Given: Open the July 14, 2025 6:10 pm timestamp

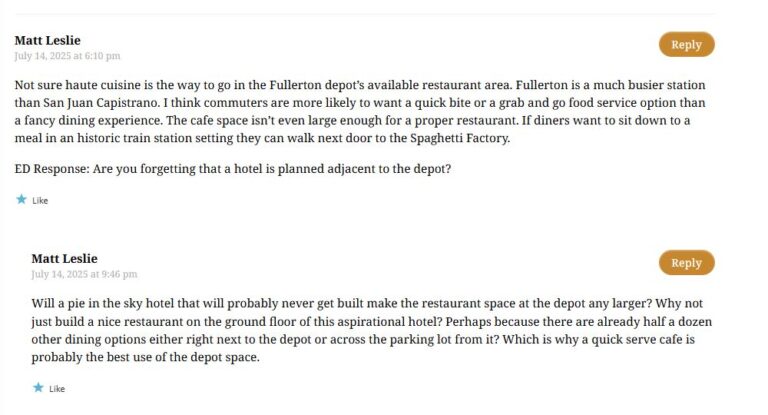Looking at the screenshot, I should click(67, 56).
